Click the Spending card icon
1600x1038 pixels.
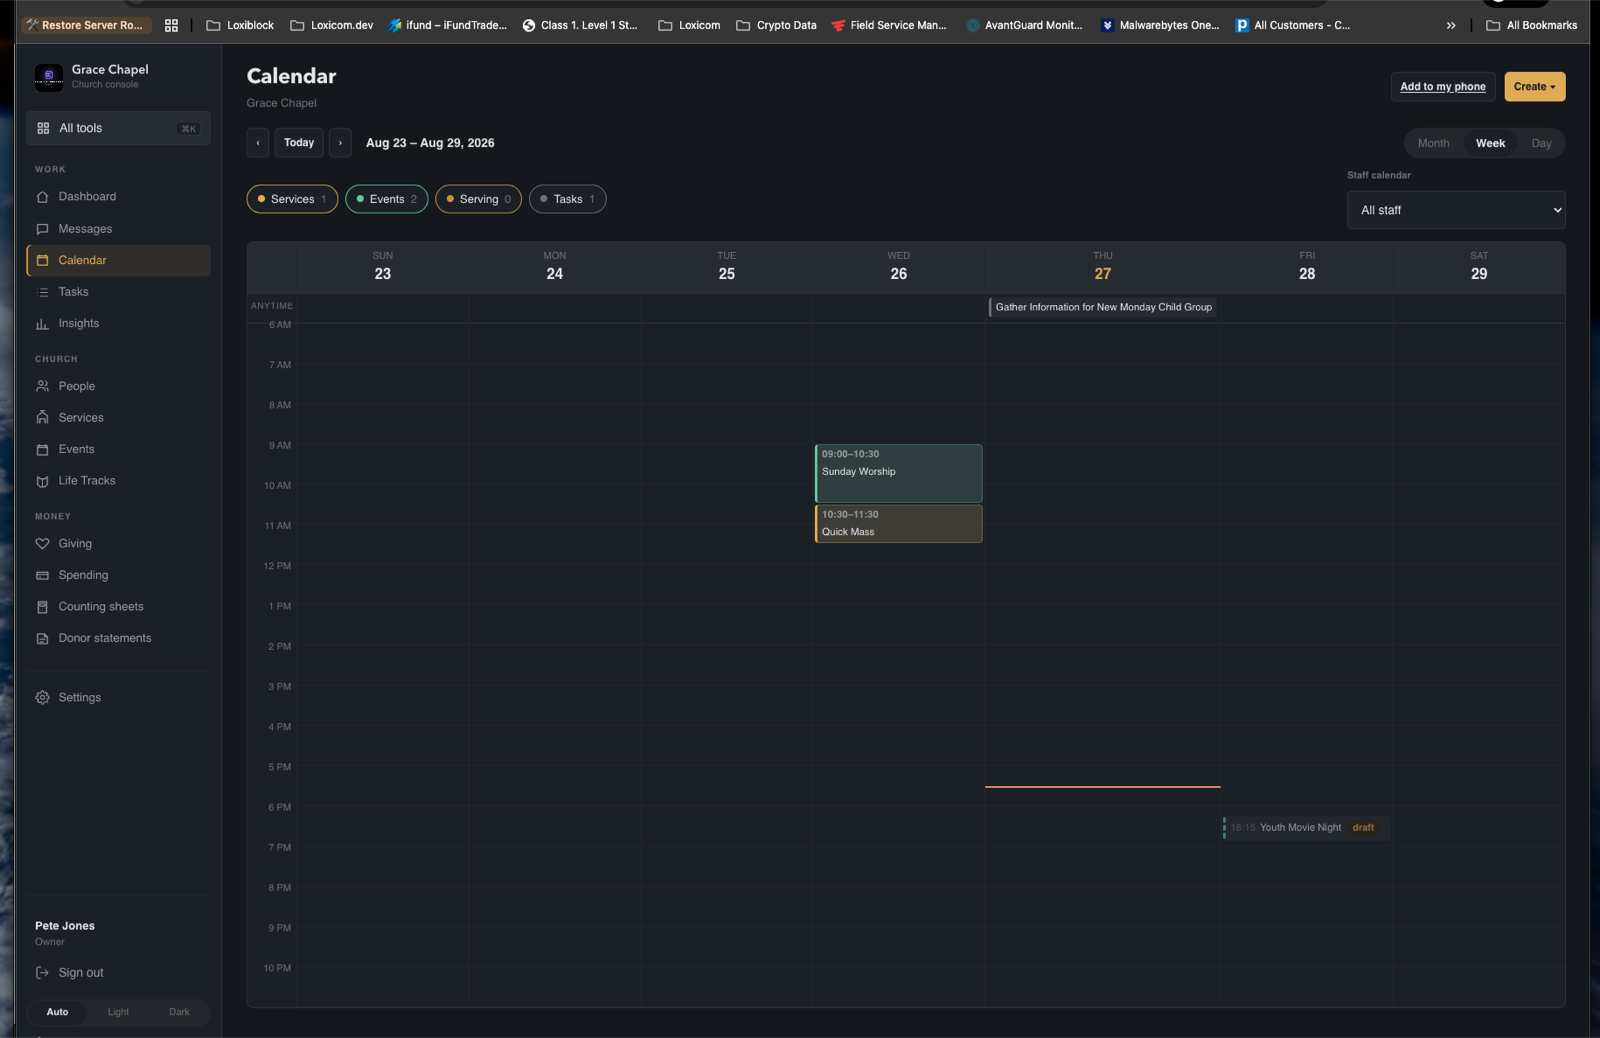[x=42, y=575]
